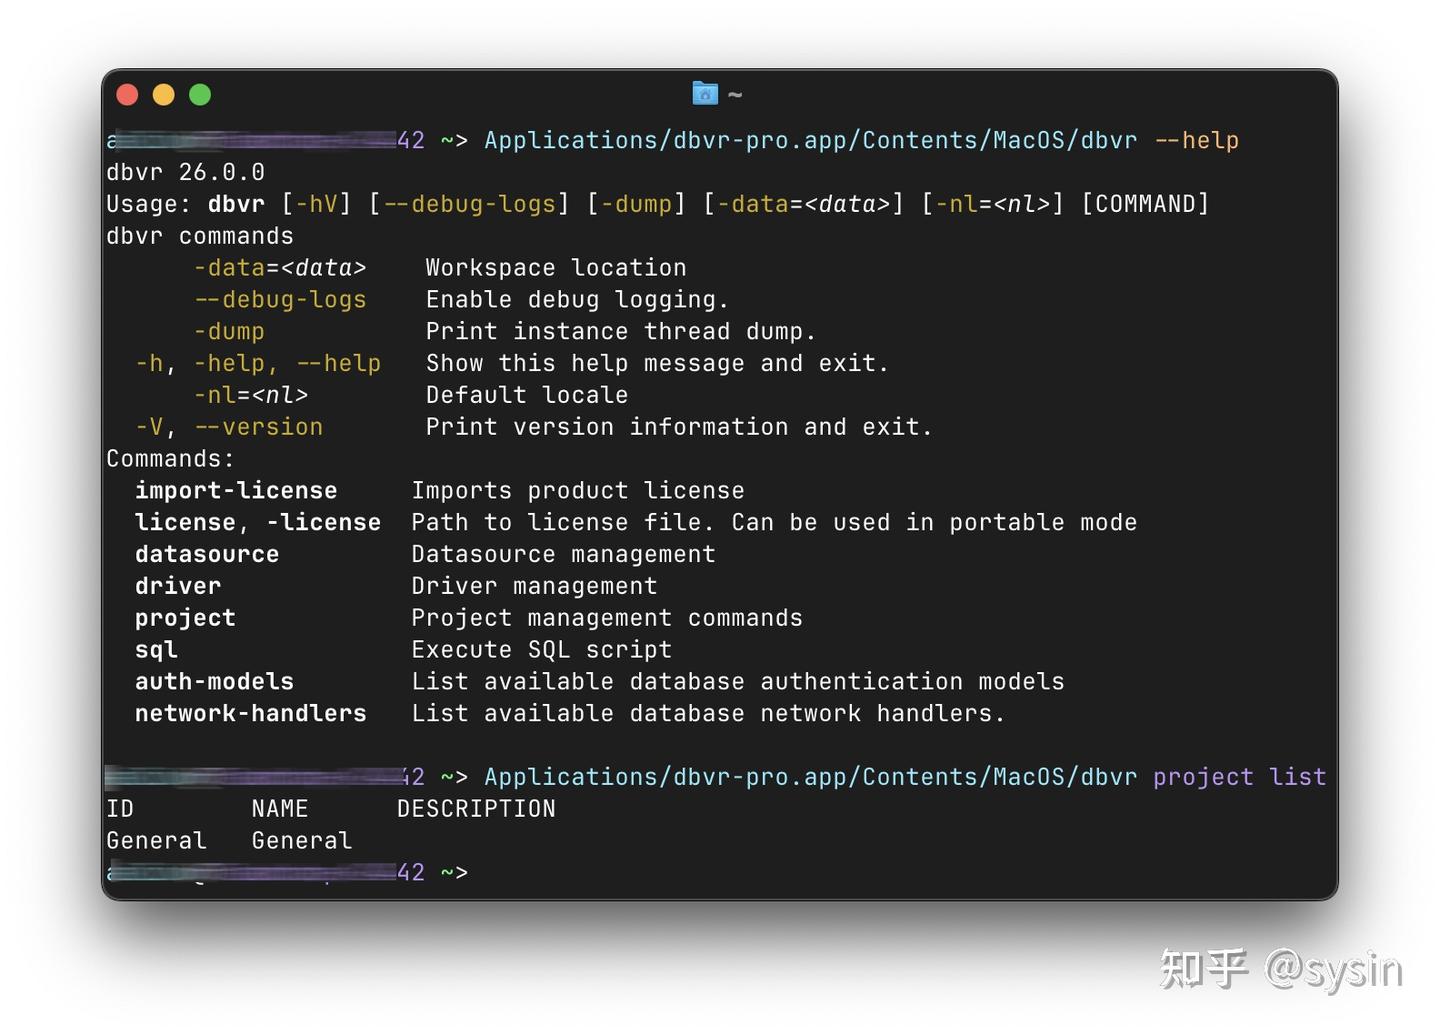This screenshot has height=1035, width=1440.
Task: Minimize the terminal with the yellow button
Action: [x=163, y=95]
